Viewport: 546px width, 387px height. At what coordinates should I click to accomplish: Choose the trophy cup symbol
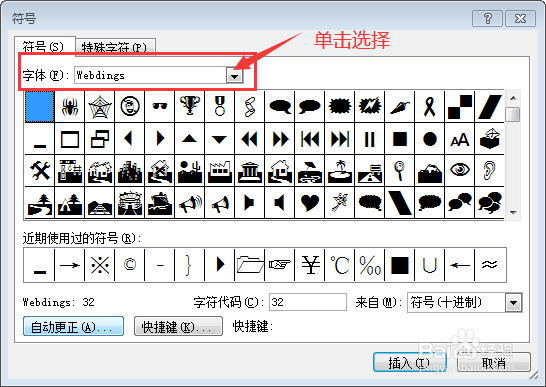[x=190, y=107]
